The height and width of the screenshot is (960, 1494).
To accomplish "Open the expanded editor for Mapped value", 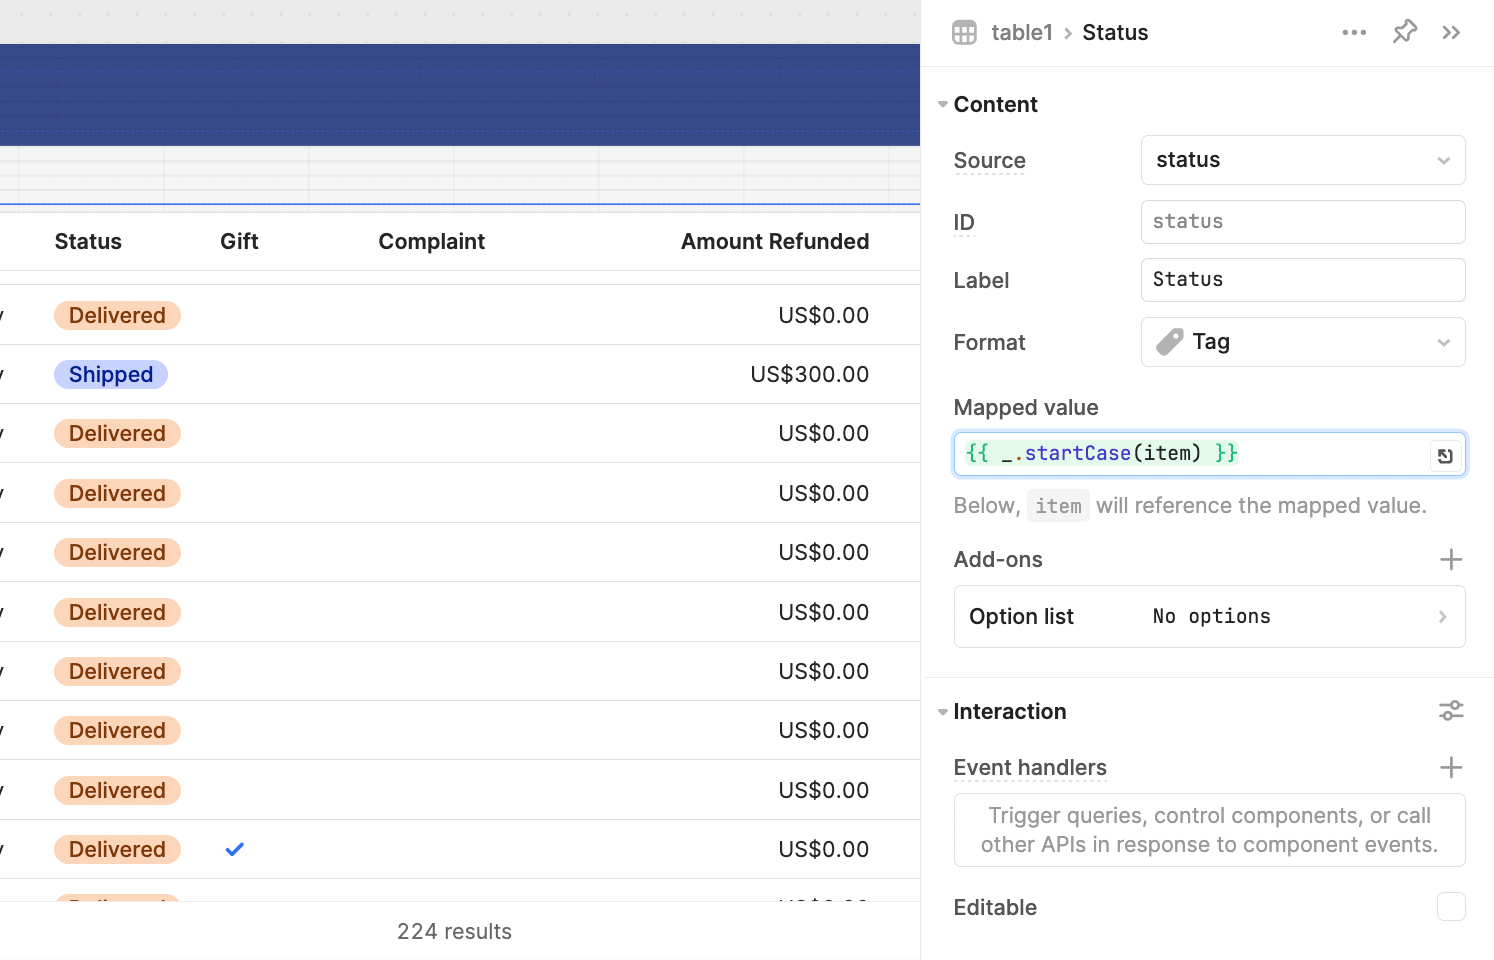I will [x=1445, y=456].
